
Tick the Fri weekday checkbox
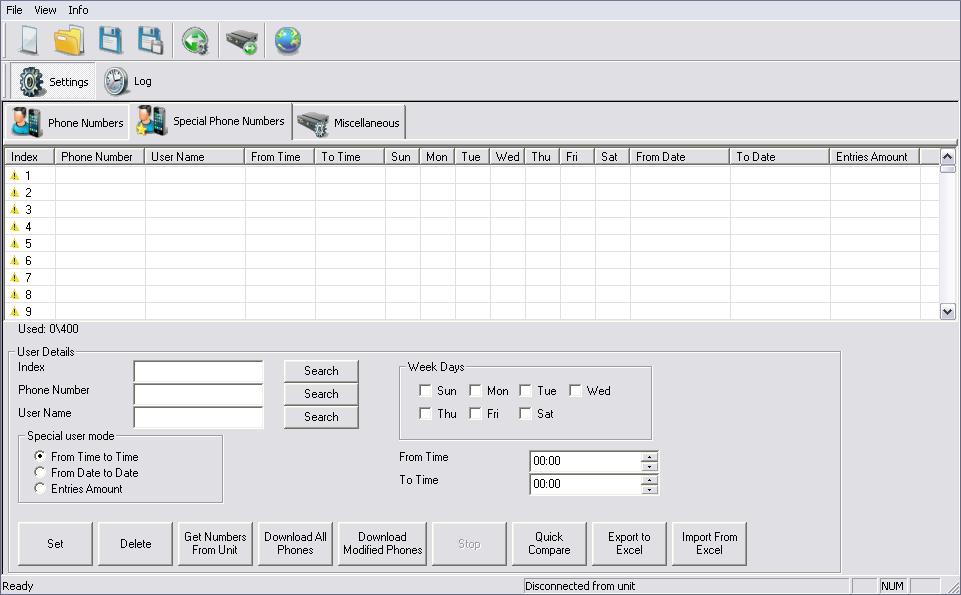coord(476,414)
